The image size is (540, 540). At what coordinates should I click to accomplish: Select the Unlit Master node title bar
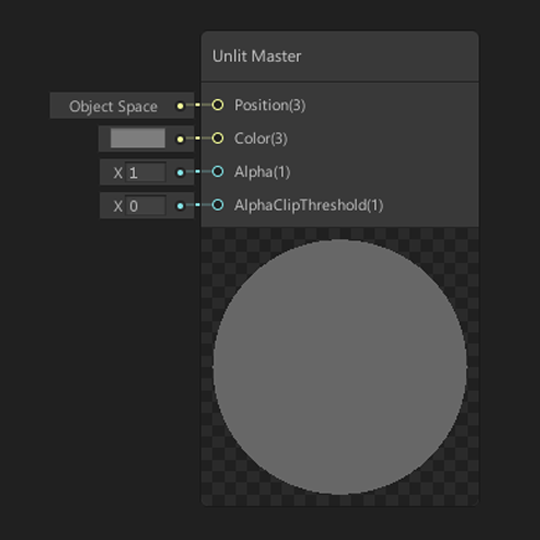(x=340, y=56)
